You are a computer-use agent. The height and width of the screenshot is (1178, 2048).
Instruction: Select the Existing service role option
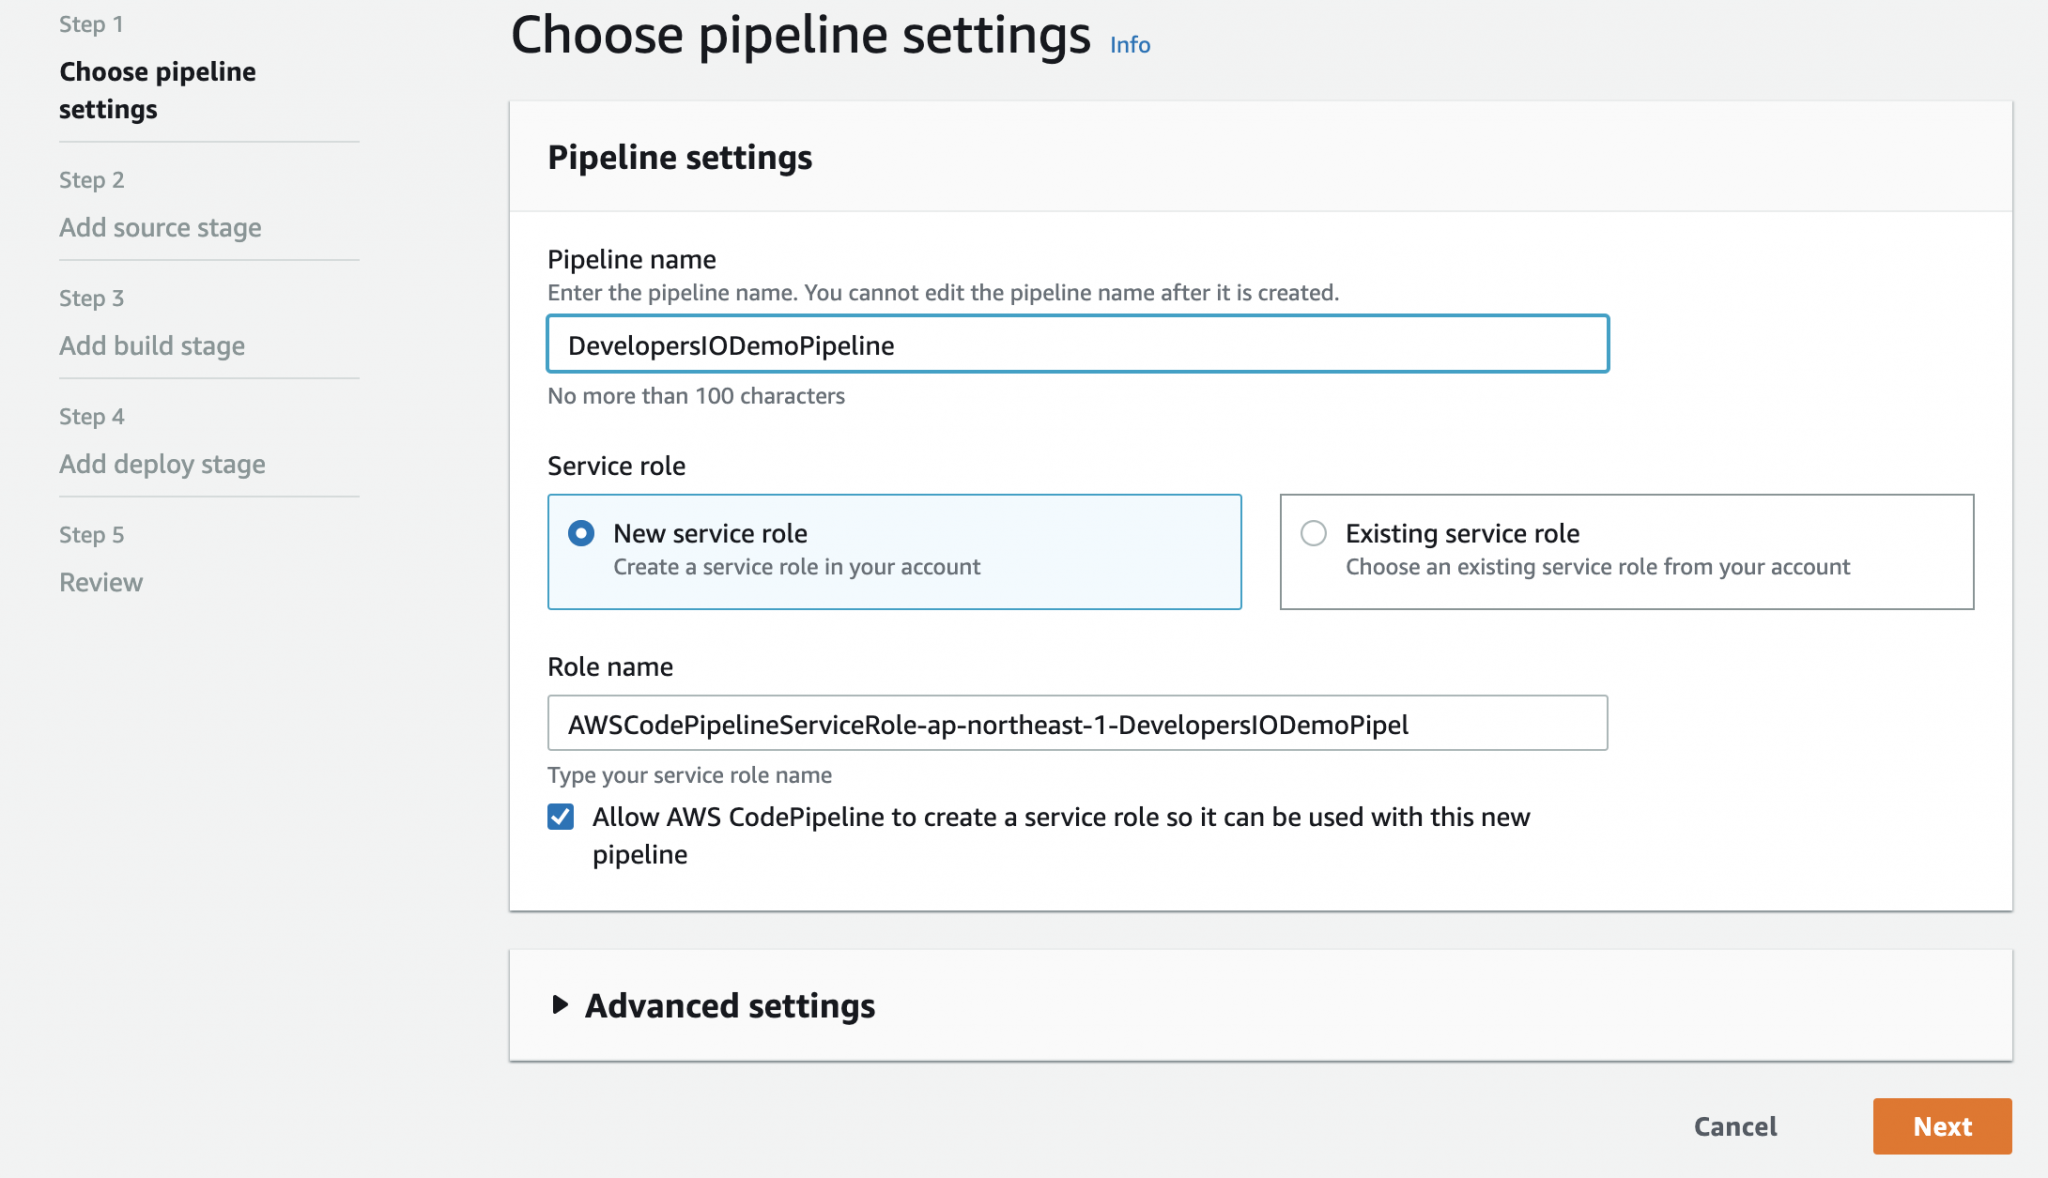coord(1313,533)
